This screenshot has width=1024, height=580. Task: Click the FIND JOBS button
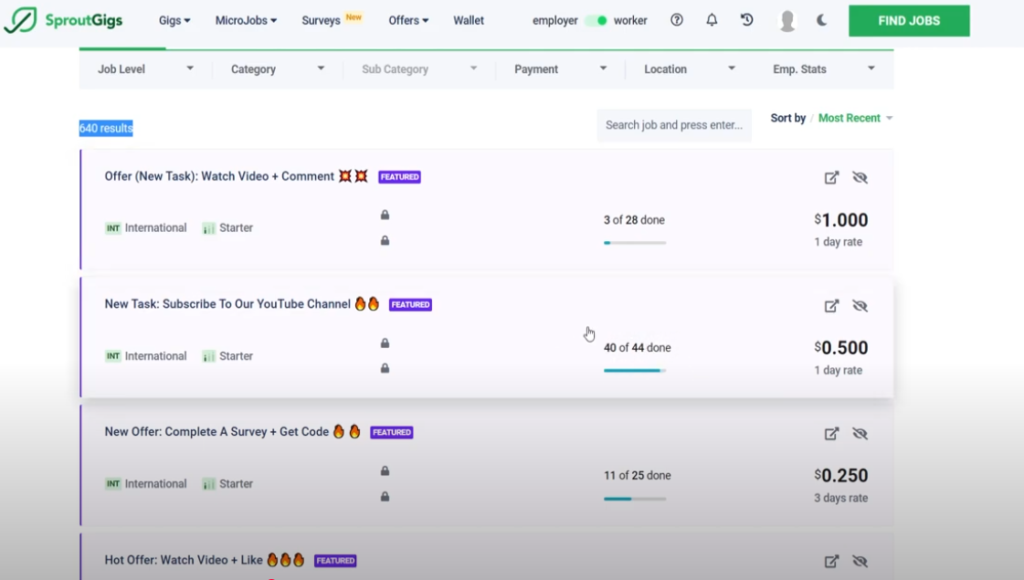point(908,21)
